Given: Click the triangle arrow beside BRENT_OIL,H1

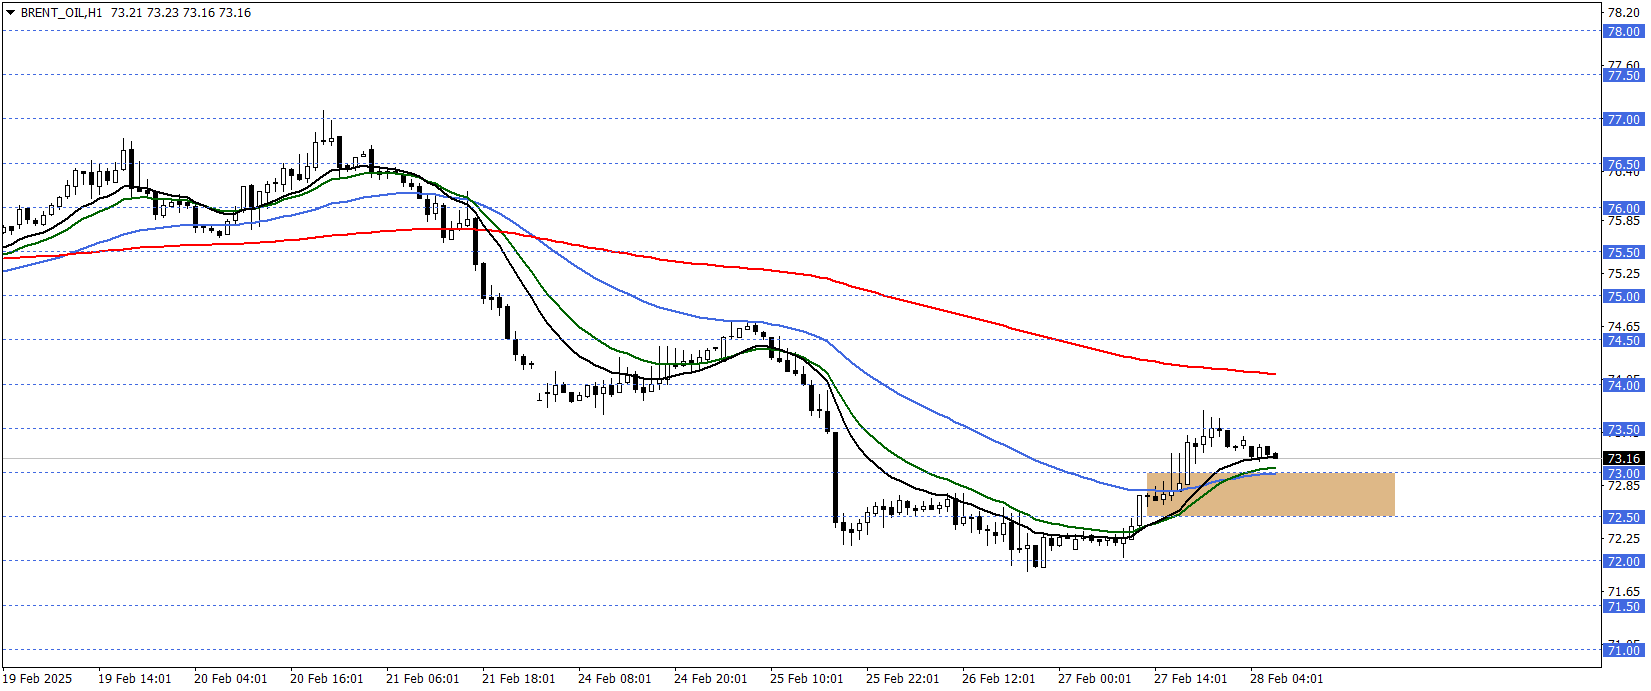Looking at the screenshot, I should [11, 13].
